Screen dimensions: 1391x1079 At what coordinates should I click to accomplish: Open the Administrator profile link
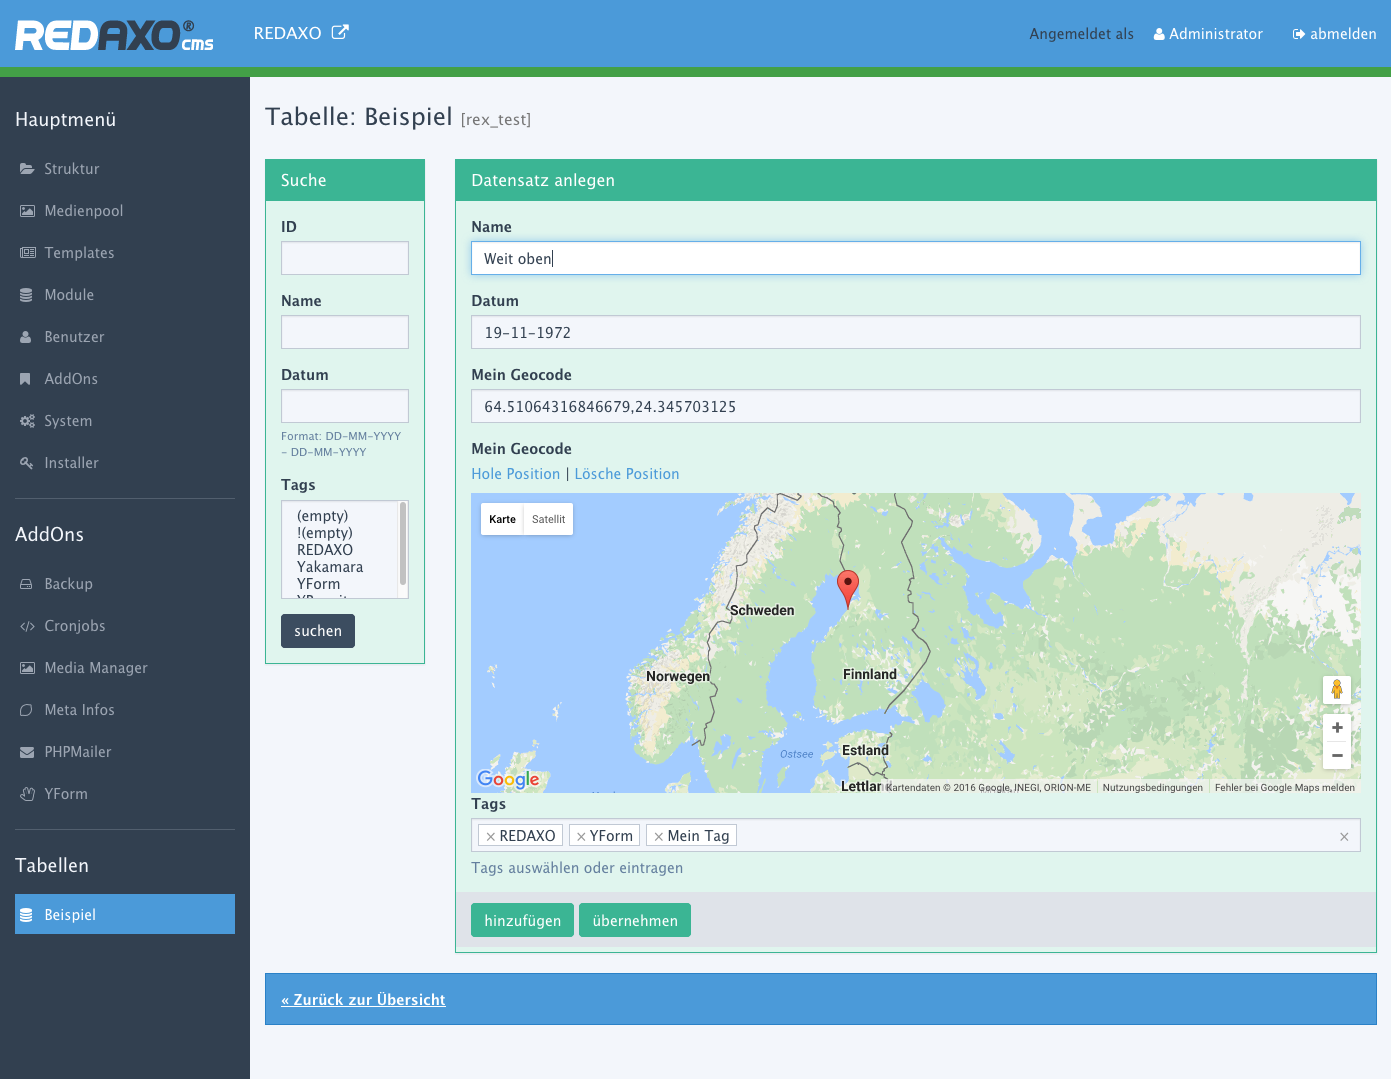(1208, 34)
